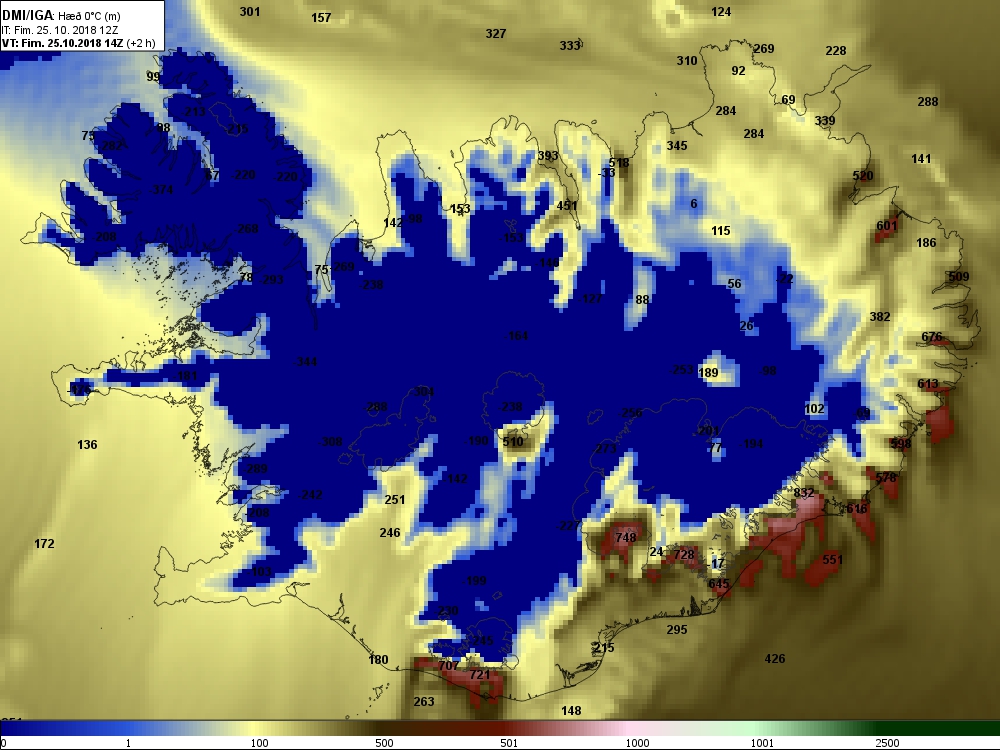1000x750 pixels.
Task: Click the map value '451'
Action: (567, 205)
